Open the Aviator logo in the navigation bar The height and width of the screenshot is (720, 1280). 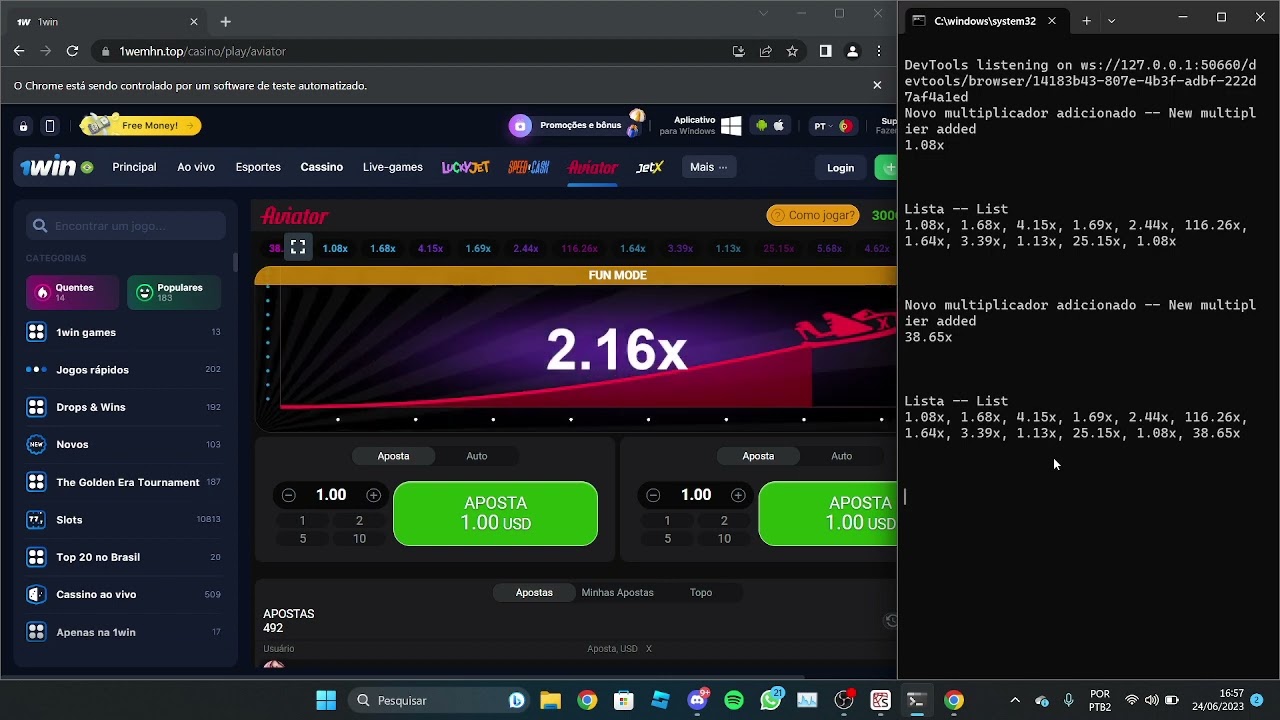[x=593, y=167]
